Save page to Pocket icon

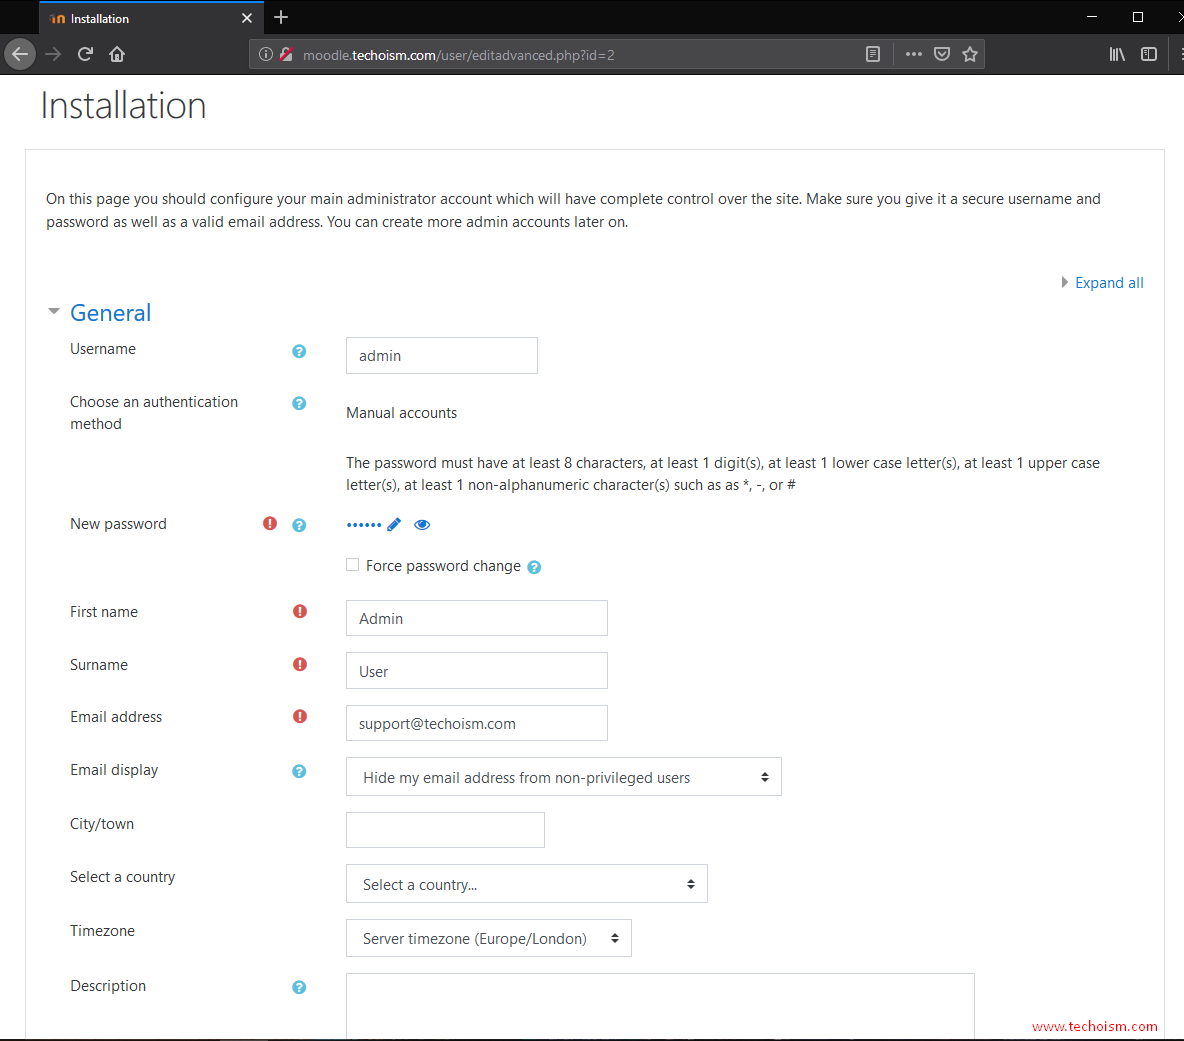pyautogui.click(x=942, y=54)
